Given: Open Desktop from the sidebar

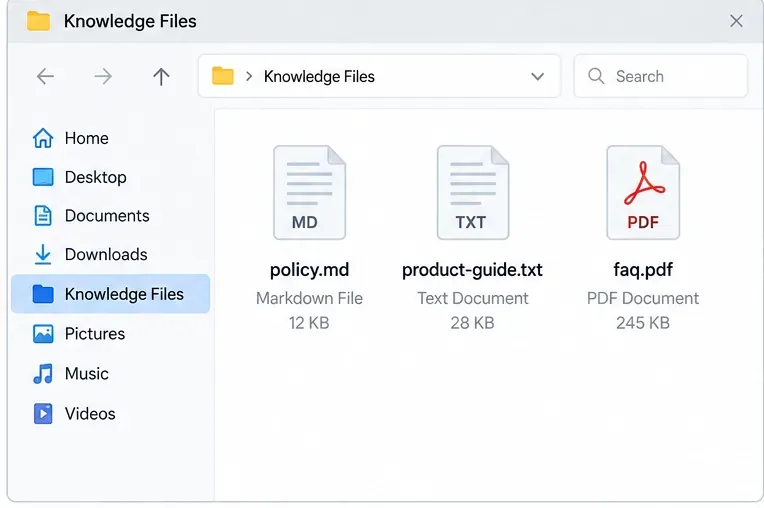Looking at the screenshot, I should pyautogui.click(x=110, y=177).
